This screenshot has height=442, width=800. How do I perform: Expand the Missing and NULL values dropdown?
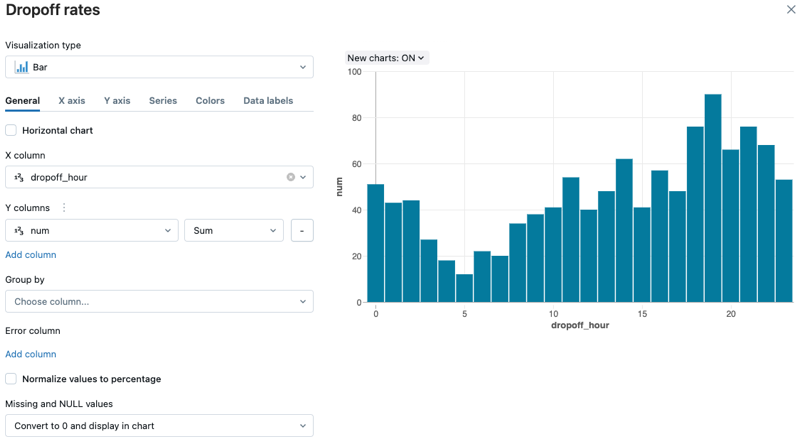(x=159, y=426)
